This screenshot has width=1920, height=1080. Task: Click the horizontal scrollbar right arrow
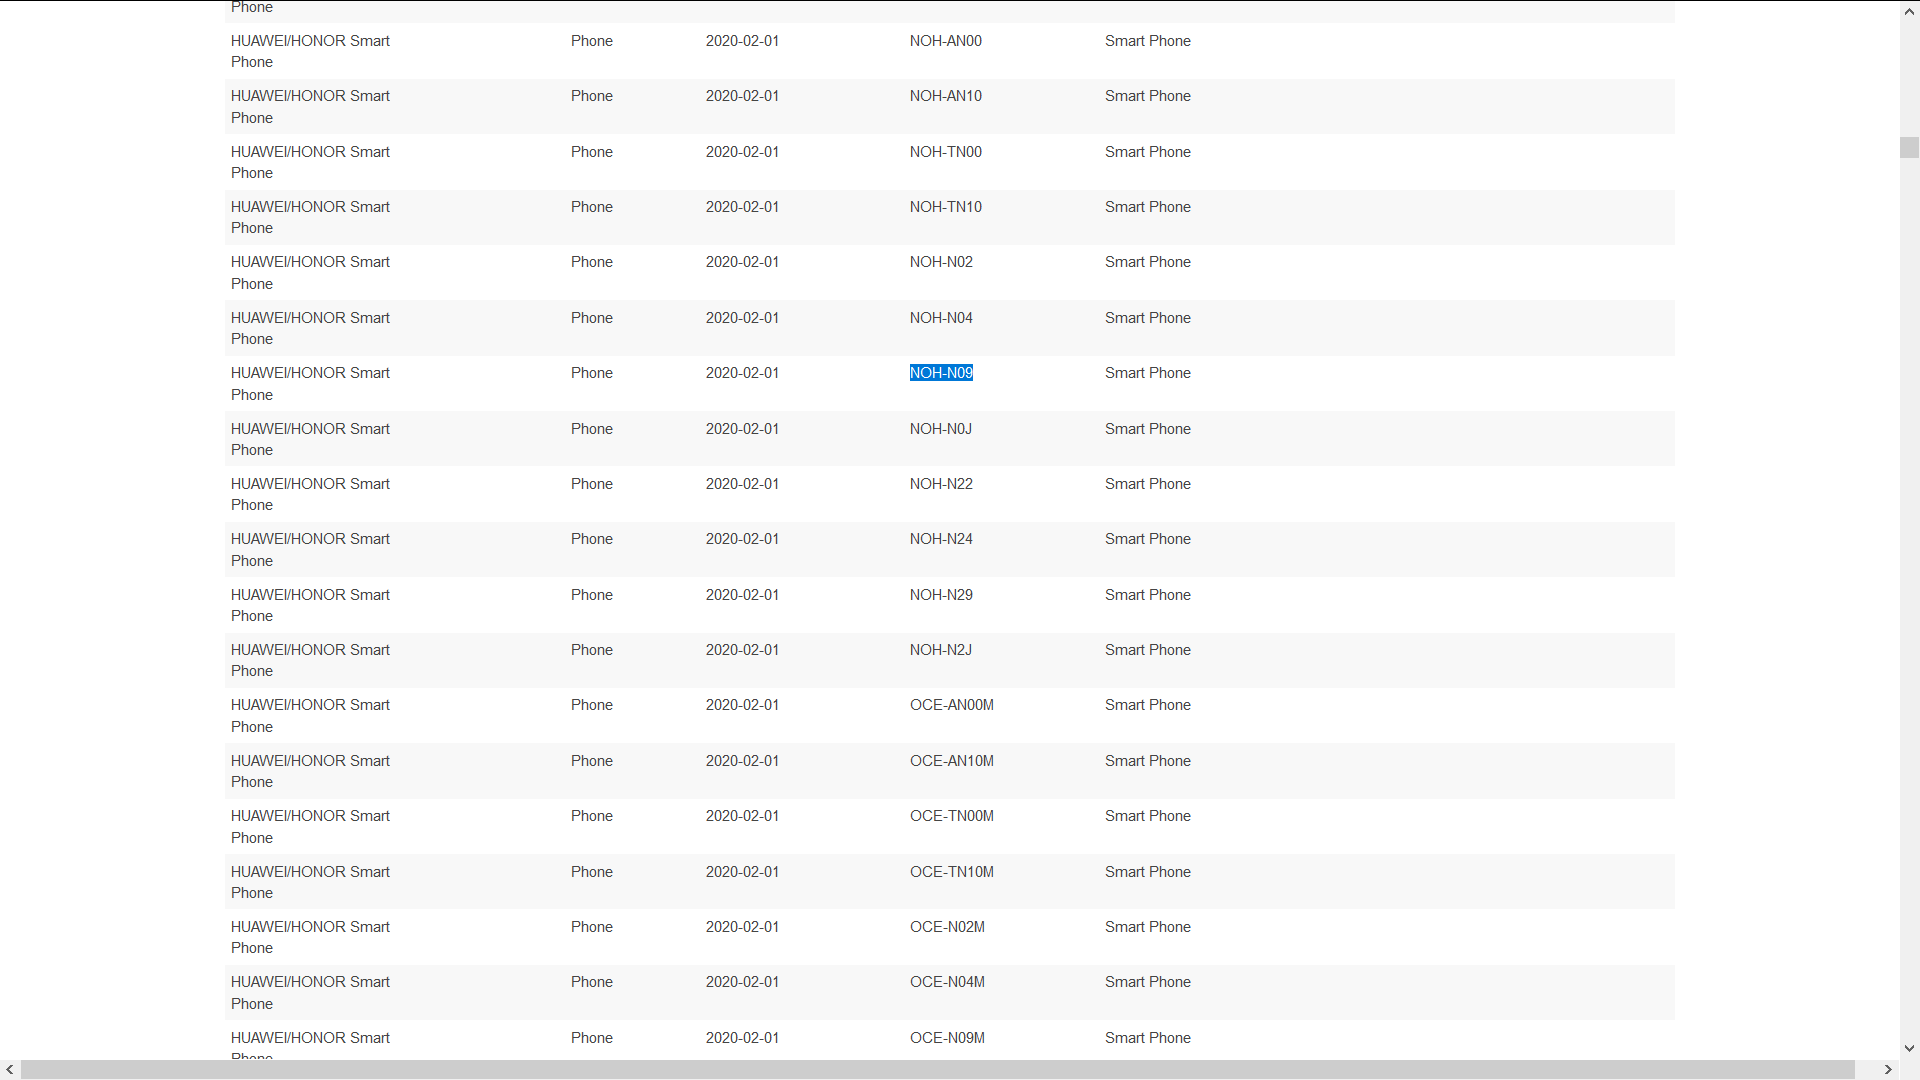click(x=1888, y=1070)
